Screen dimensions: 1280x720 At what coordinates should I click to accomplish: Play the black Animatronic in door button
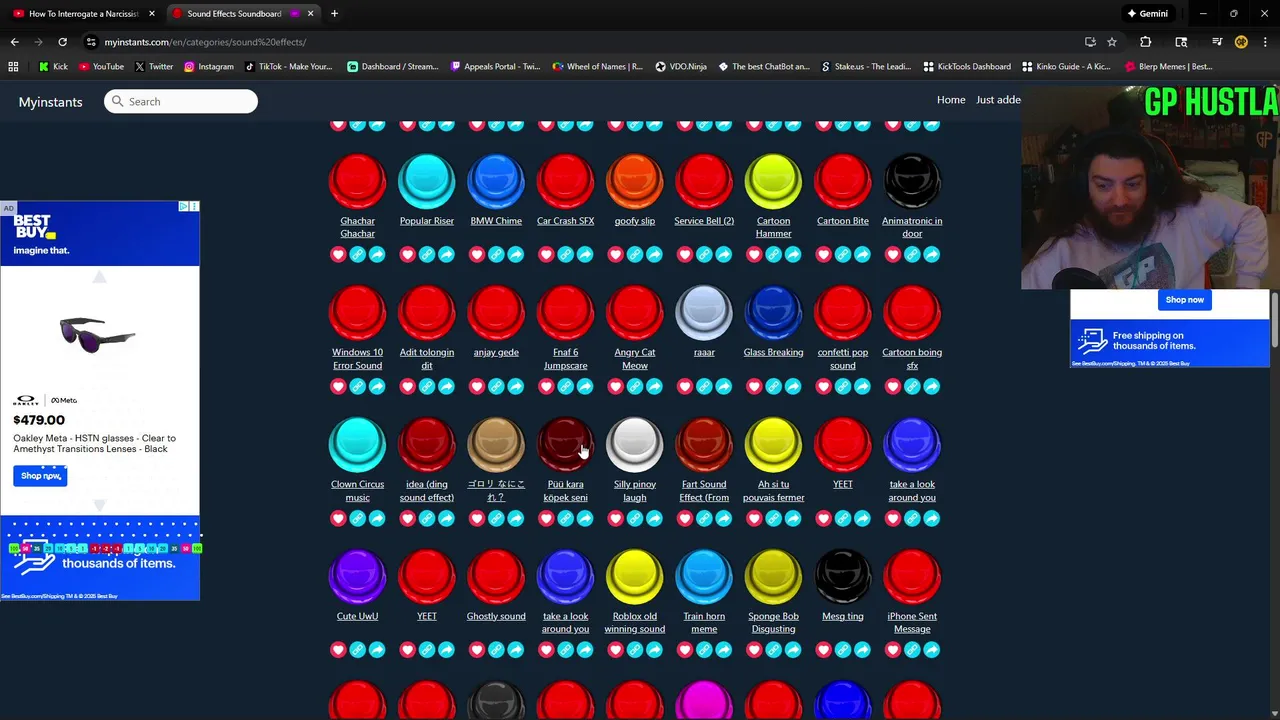tap(912, 181)
